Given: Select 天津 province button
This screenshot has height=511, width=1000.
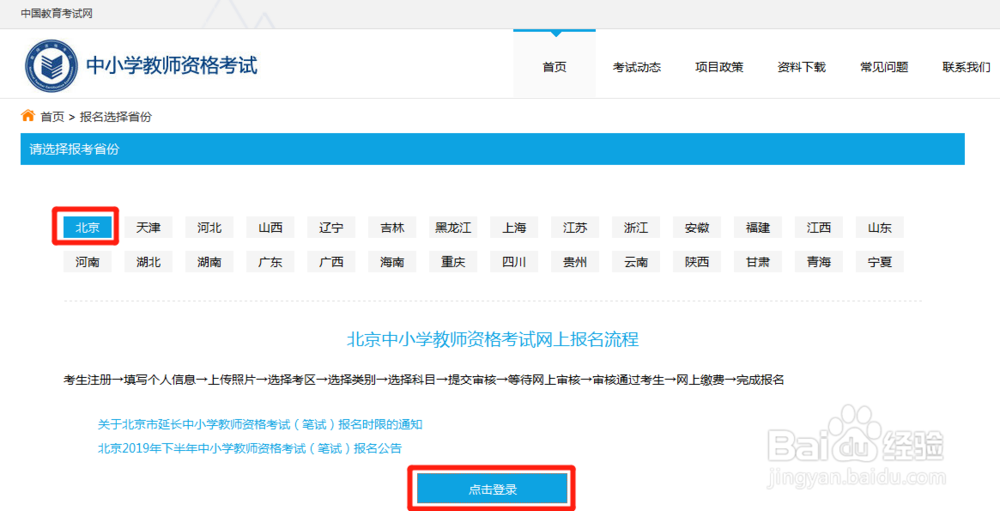Looking at the screenshot, I should tap(149, 227).
